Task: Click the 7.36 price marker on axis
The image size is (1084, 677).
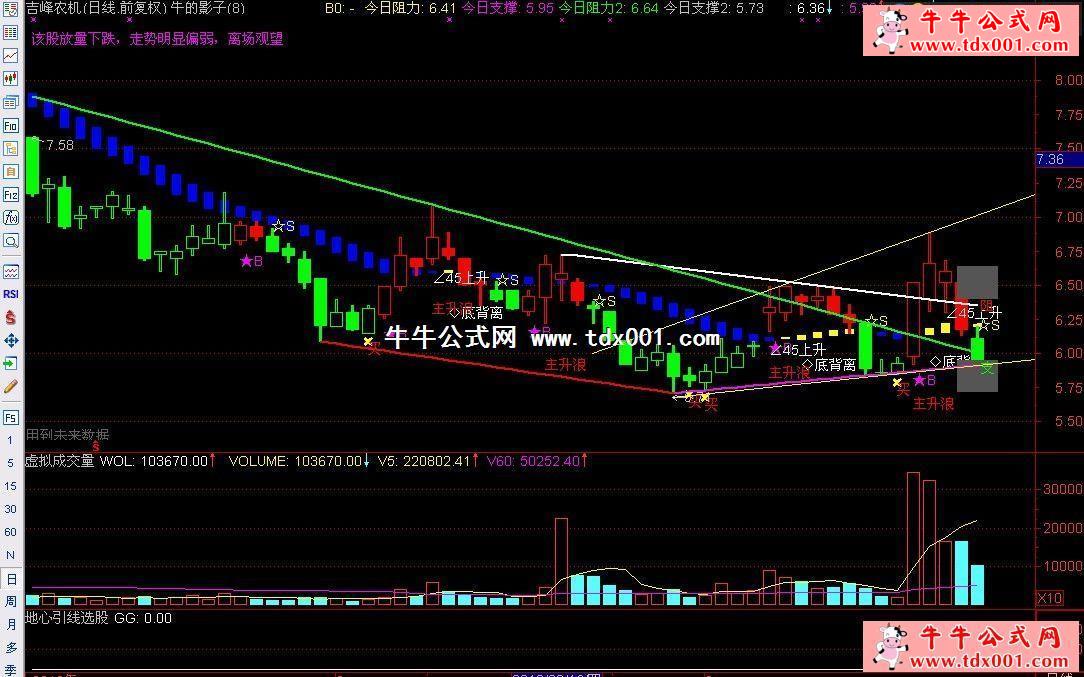Action: coord(1051,159)
